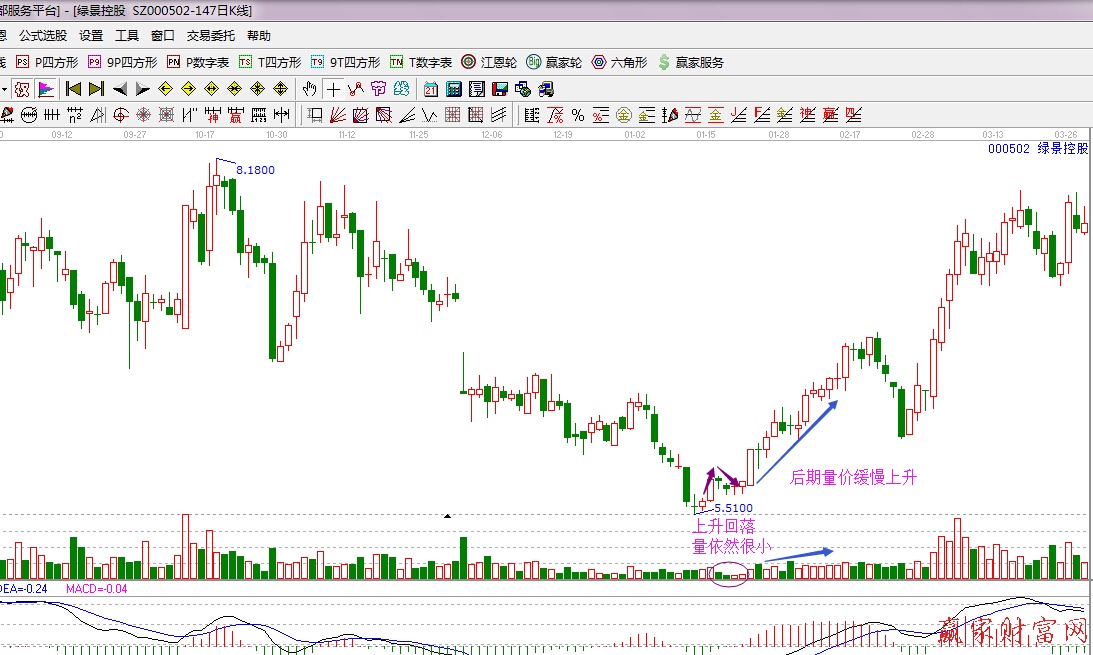Click the floppy disk save icon
This screenshot has height=655, width=1093.
pyautogui.click(x=500, y=88)
